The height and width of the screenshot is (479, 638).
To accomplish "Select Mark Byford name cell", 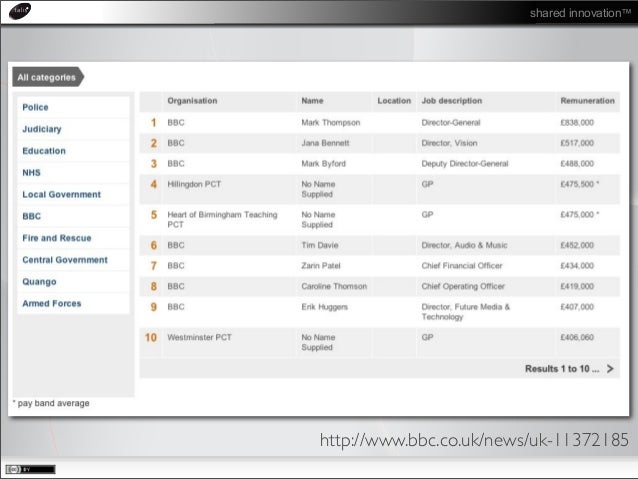I will point(323,164).
